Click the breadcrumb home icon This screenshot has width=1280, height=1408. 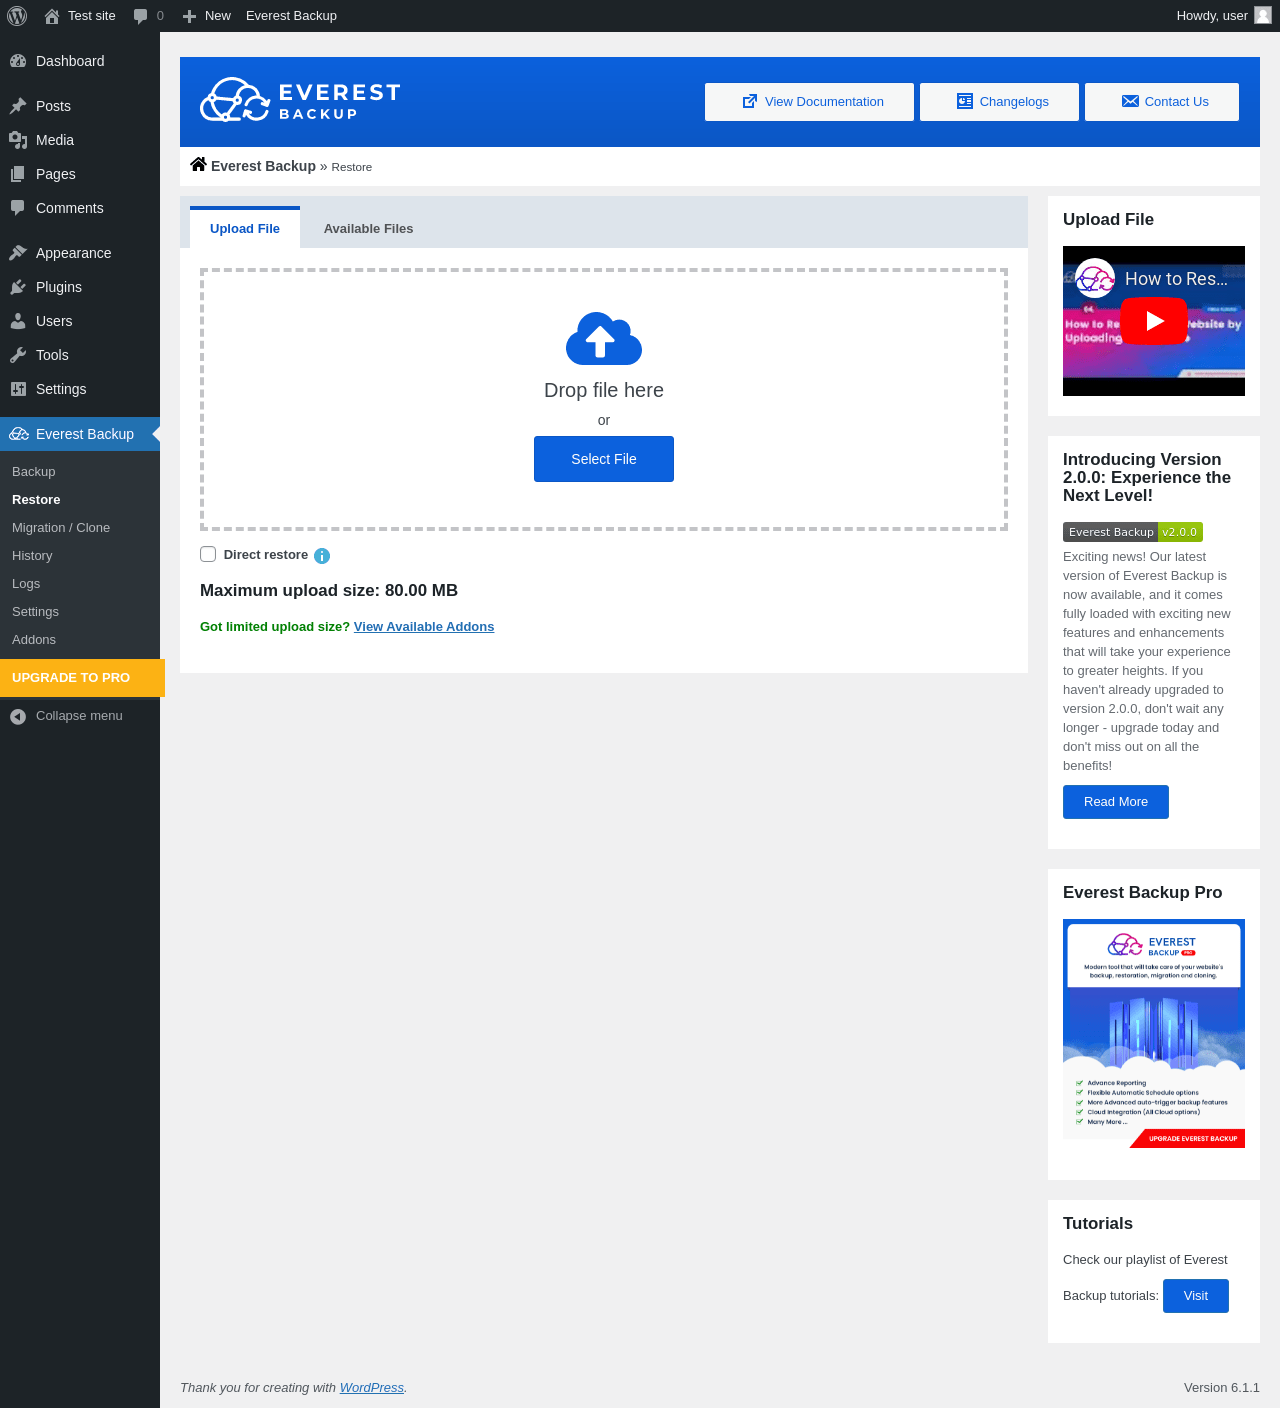(x=198, y=165)
